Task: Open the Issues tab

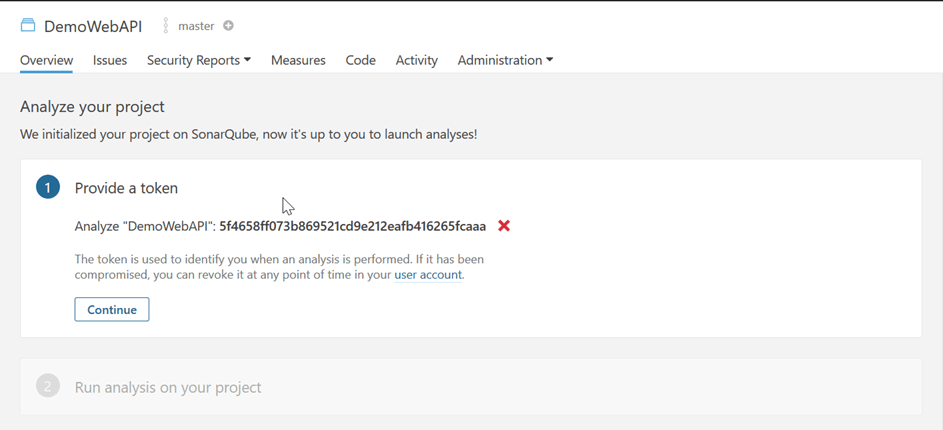Action: (x=110, y=60)
